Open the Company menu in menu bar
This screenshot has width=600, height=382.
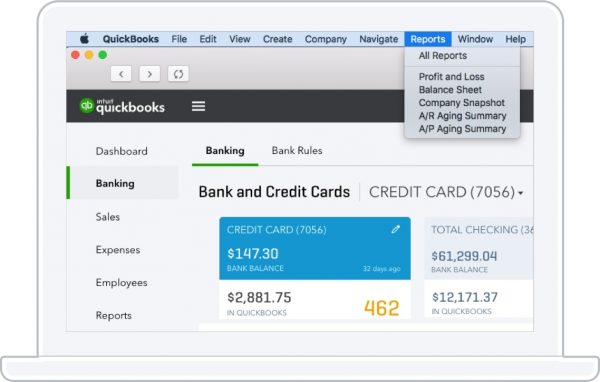point(326,39)
